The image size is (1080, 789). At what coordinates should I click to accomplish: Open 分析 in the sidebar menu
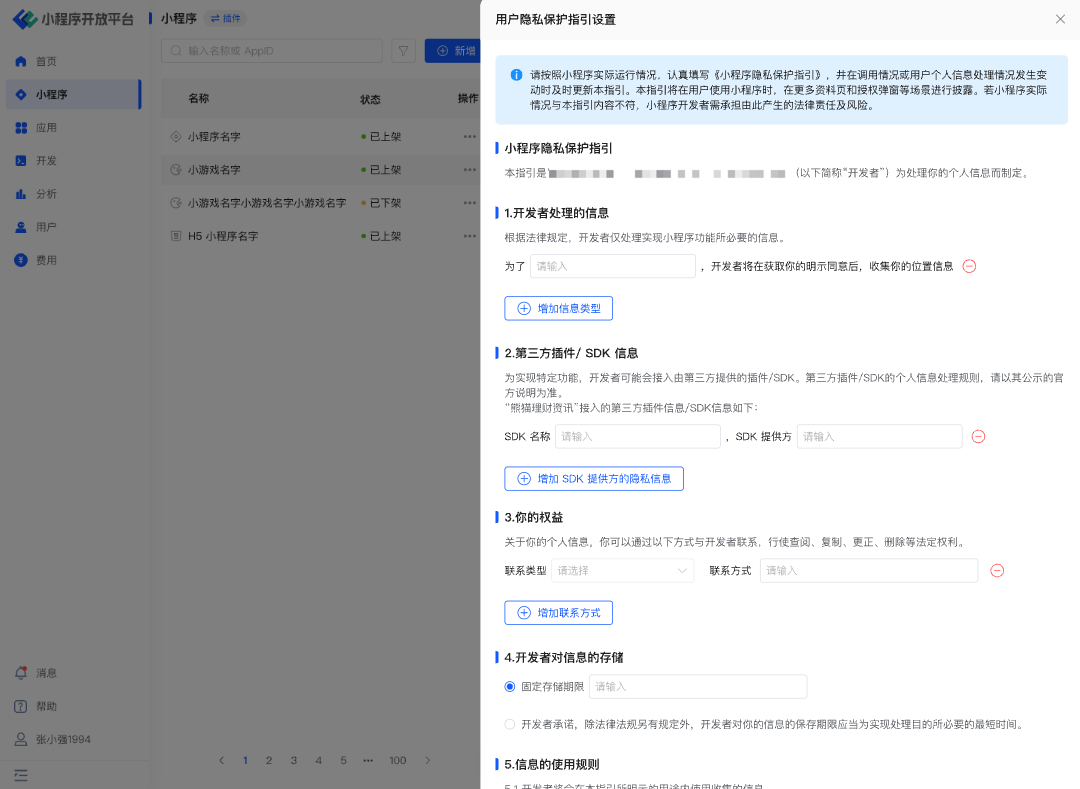coord(46,194)
